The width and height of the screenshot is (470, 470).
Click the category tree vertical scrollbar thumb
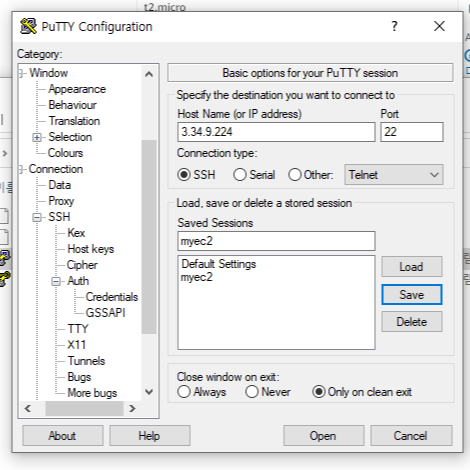[x=149, y=237]
